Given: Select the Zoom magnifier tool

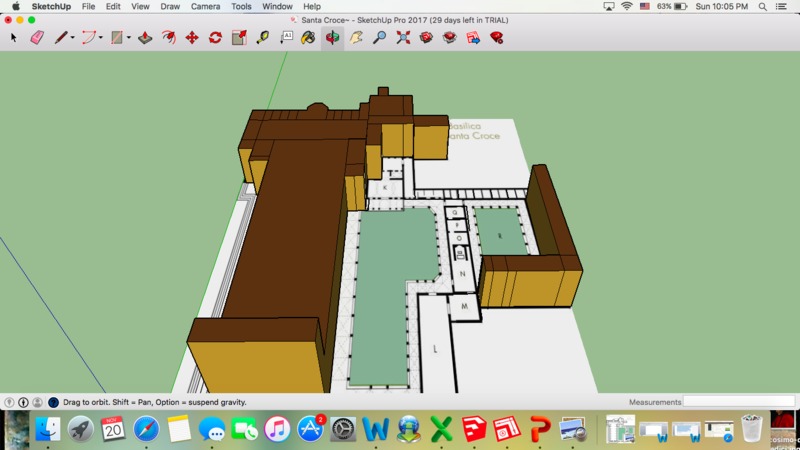Looking at the screenshot, I should pyautogui.click(x=379, y=37).
